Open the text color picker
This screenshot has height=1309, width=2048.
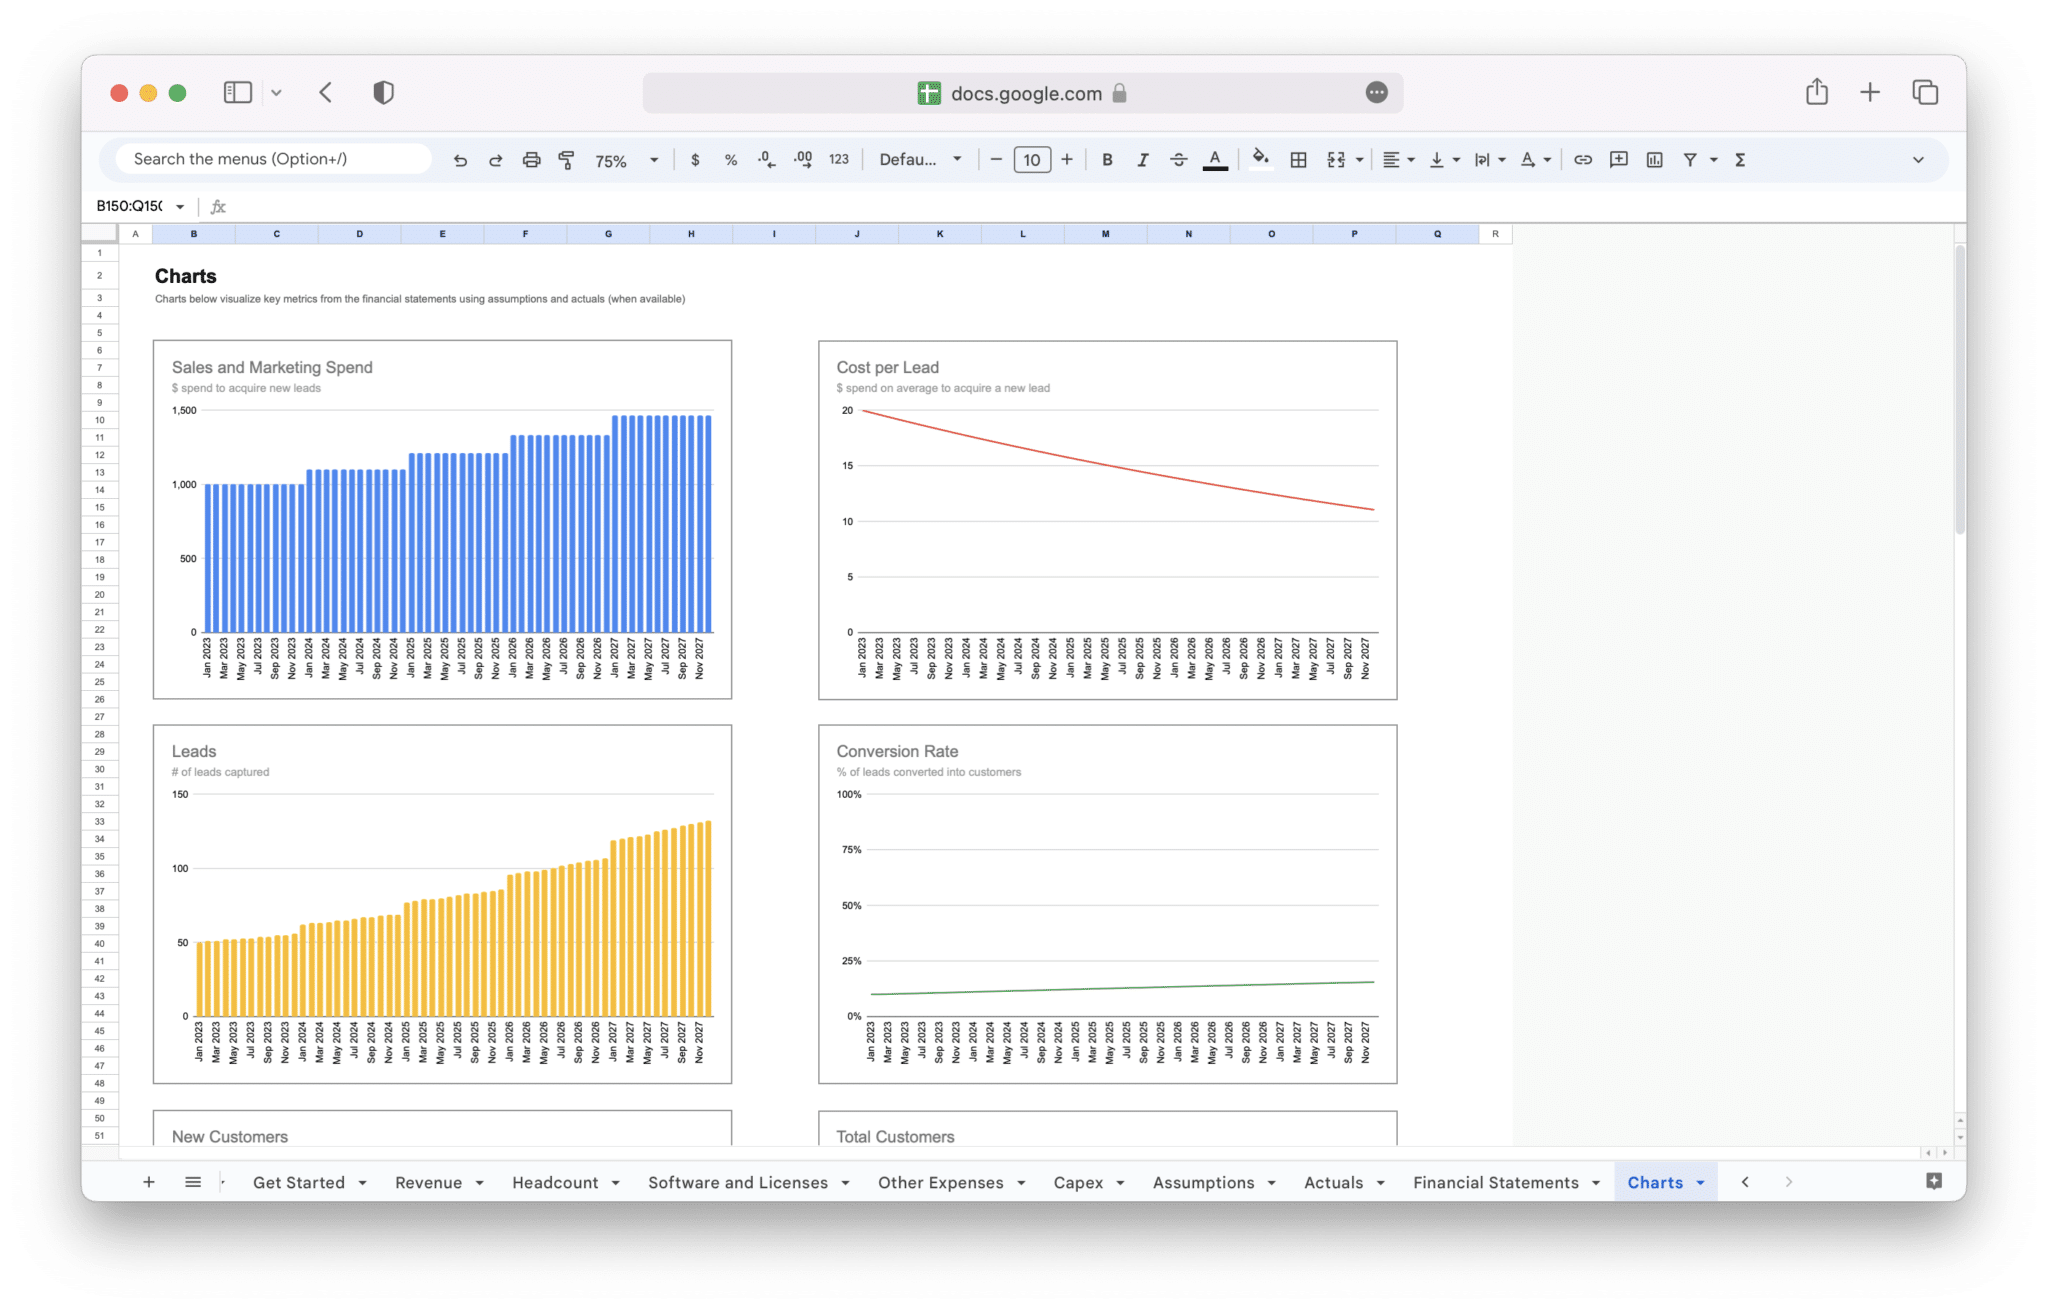coord(1215,160)
